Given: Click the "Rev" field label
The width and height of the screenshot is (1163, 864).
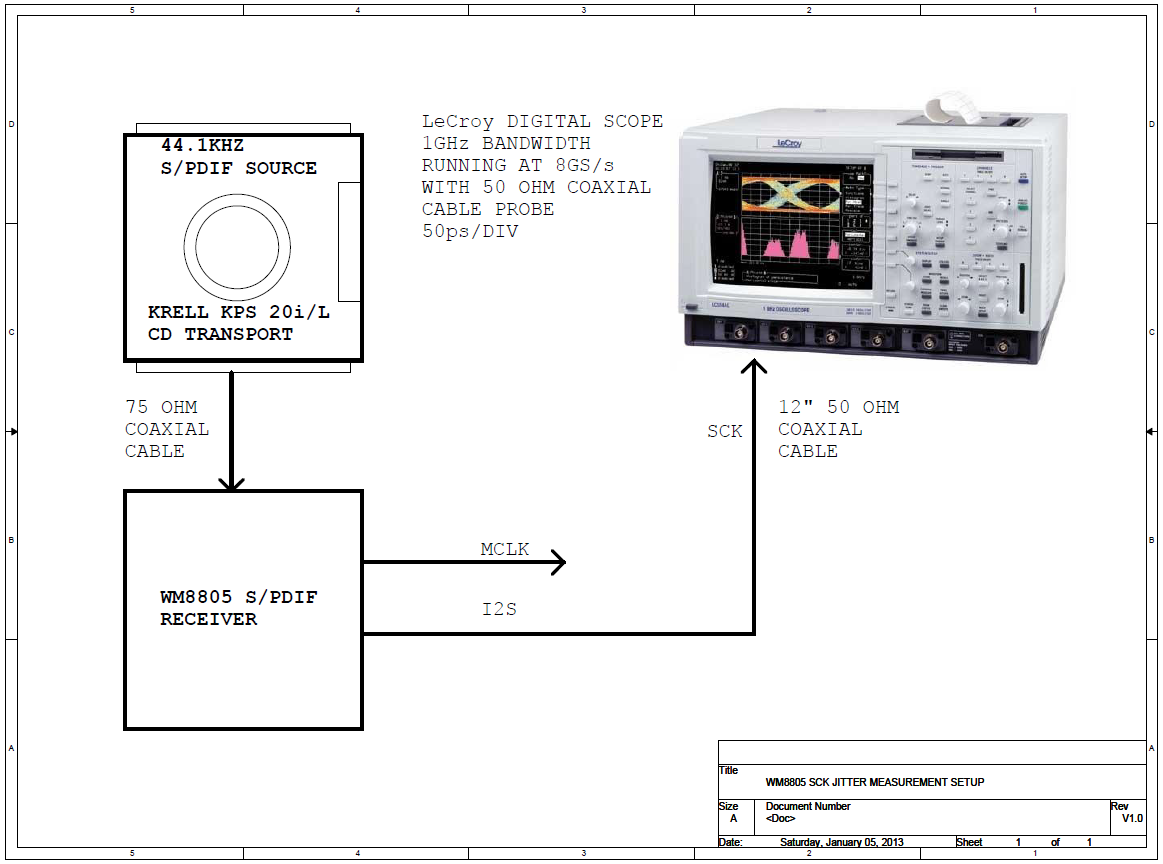Looking at the screenshot, I should tap(1119, 806).
